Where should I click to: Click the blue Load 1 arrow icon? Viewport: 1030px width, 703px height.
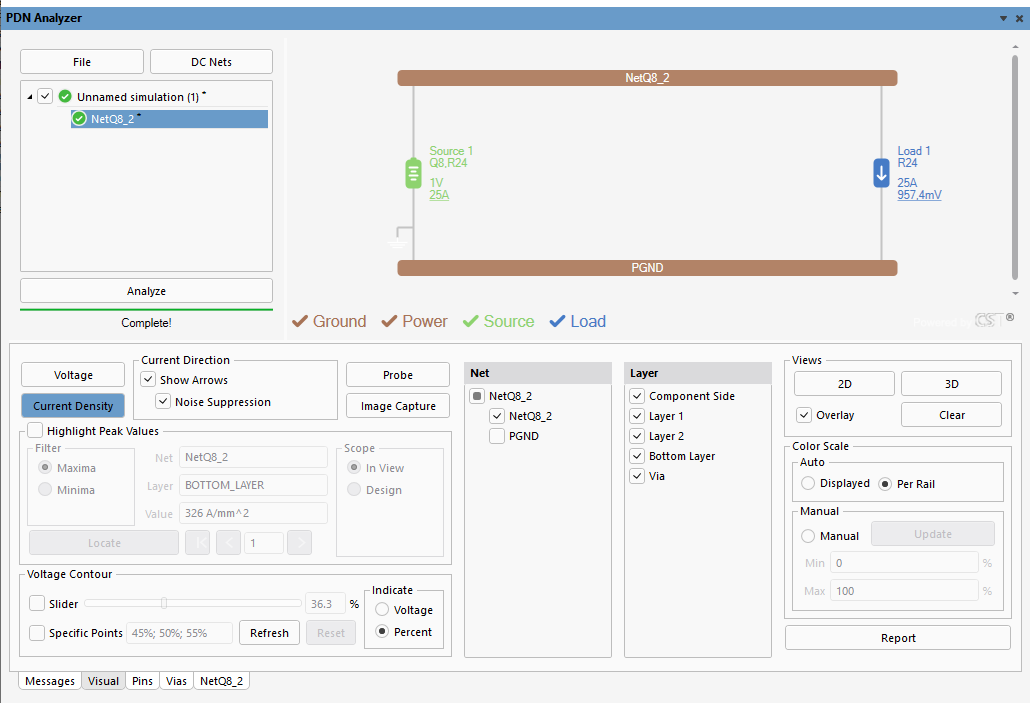[882, 173]
